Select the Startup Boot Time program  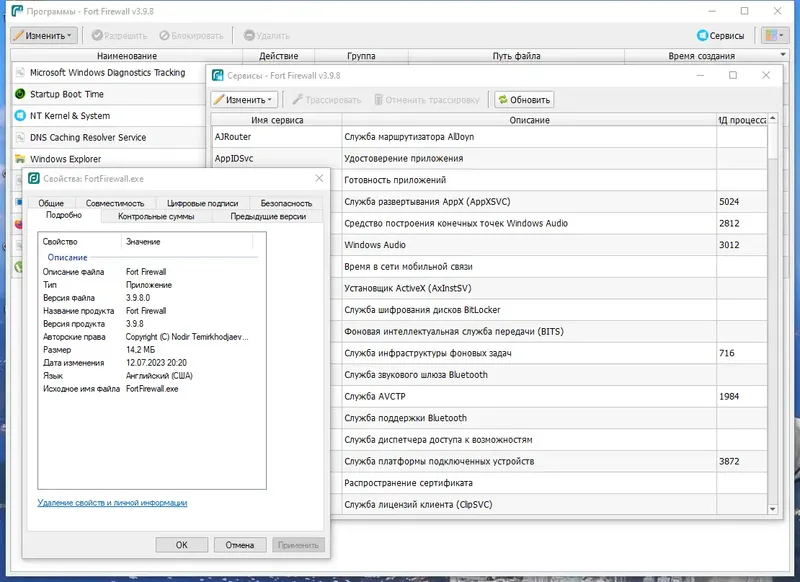pyautogui.click(x=109, y=94)
